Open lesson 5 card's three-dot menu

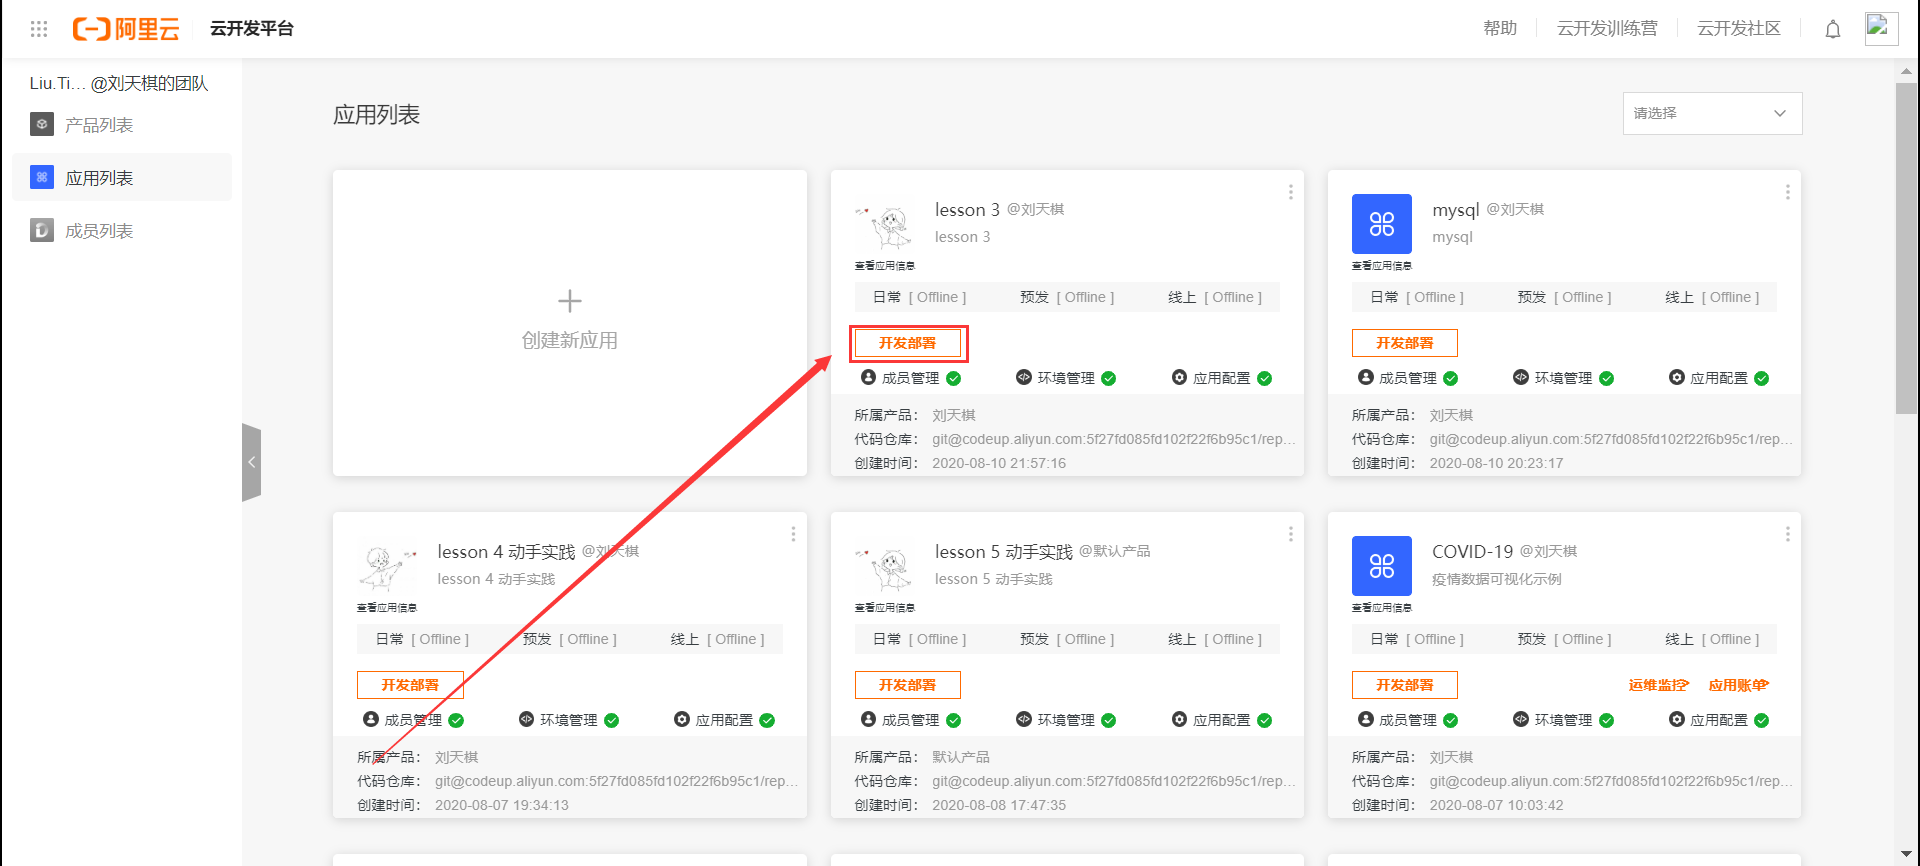[1290, 534]
